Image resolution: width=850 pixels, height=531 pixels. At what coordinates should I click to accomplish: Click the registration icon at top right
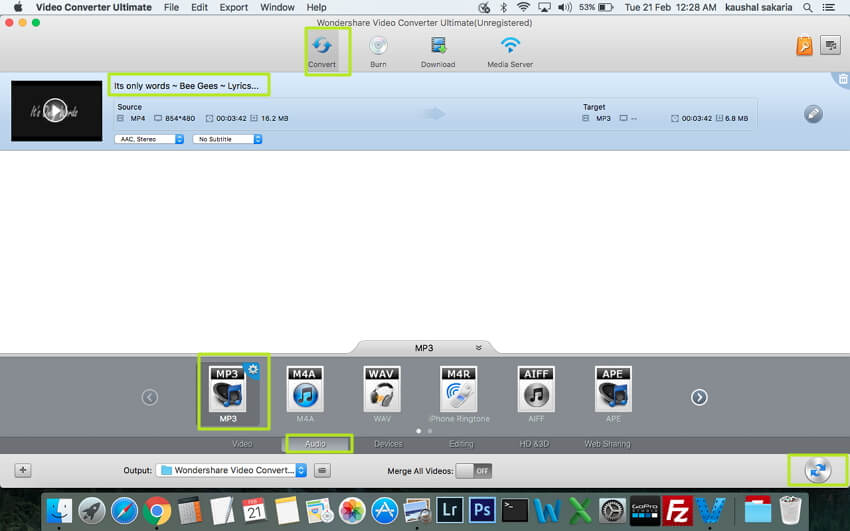(830, 46)
